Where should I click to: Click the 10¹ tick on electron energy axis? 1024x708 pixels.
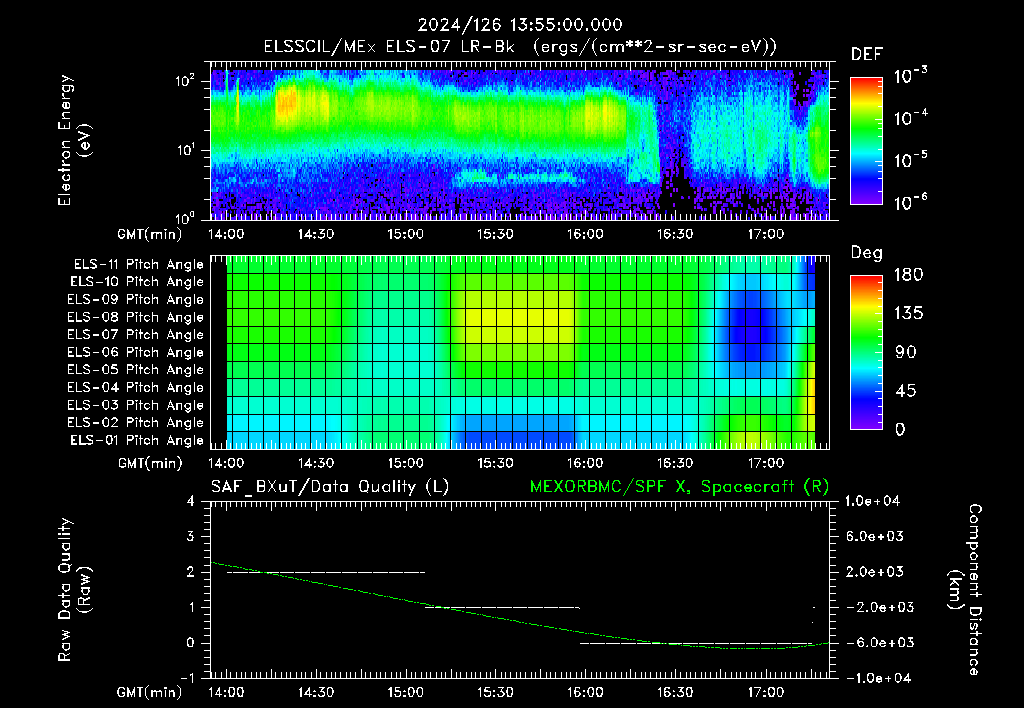coord(185,150)
